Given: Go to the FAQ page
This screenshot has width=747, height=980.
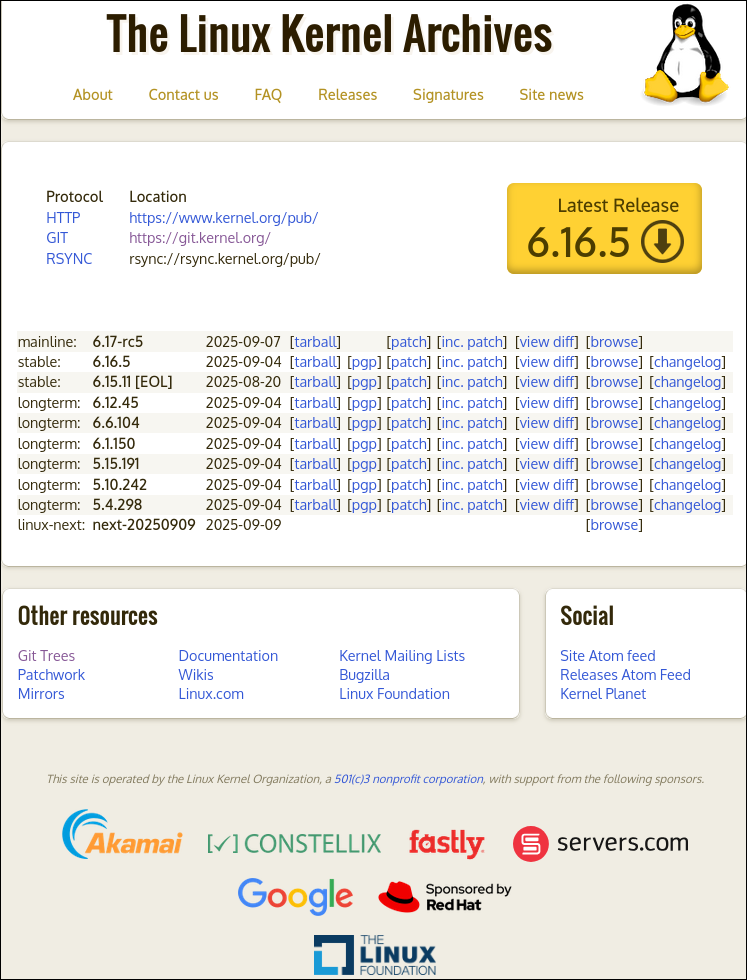Looking at the screenshot, I should (268, 94).
